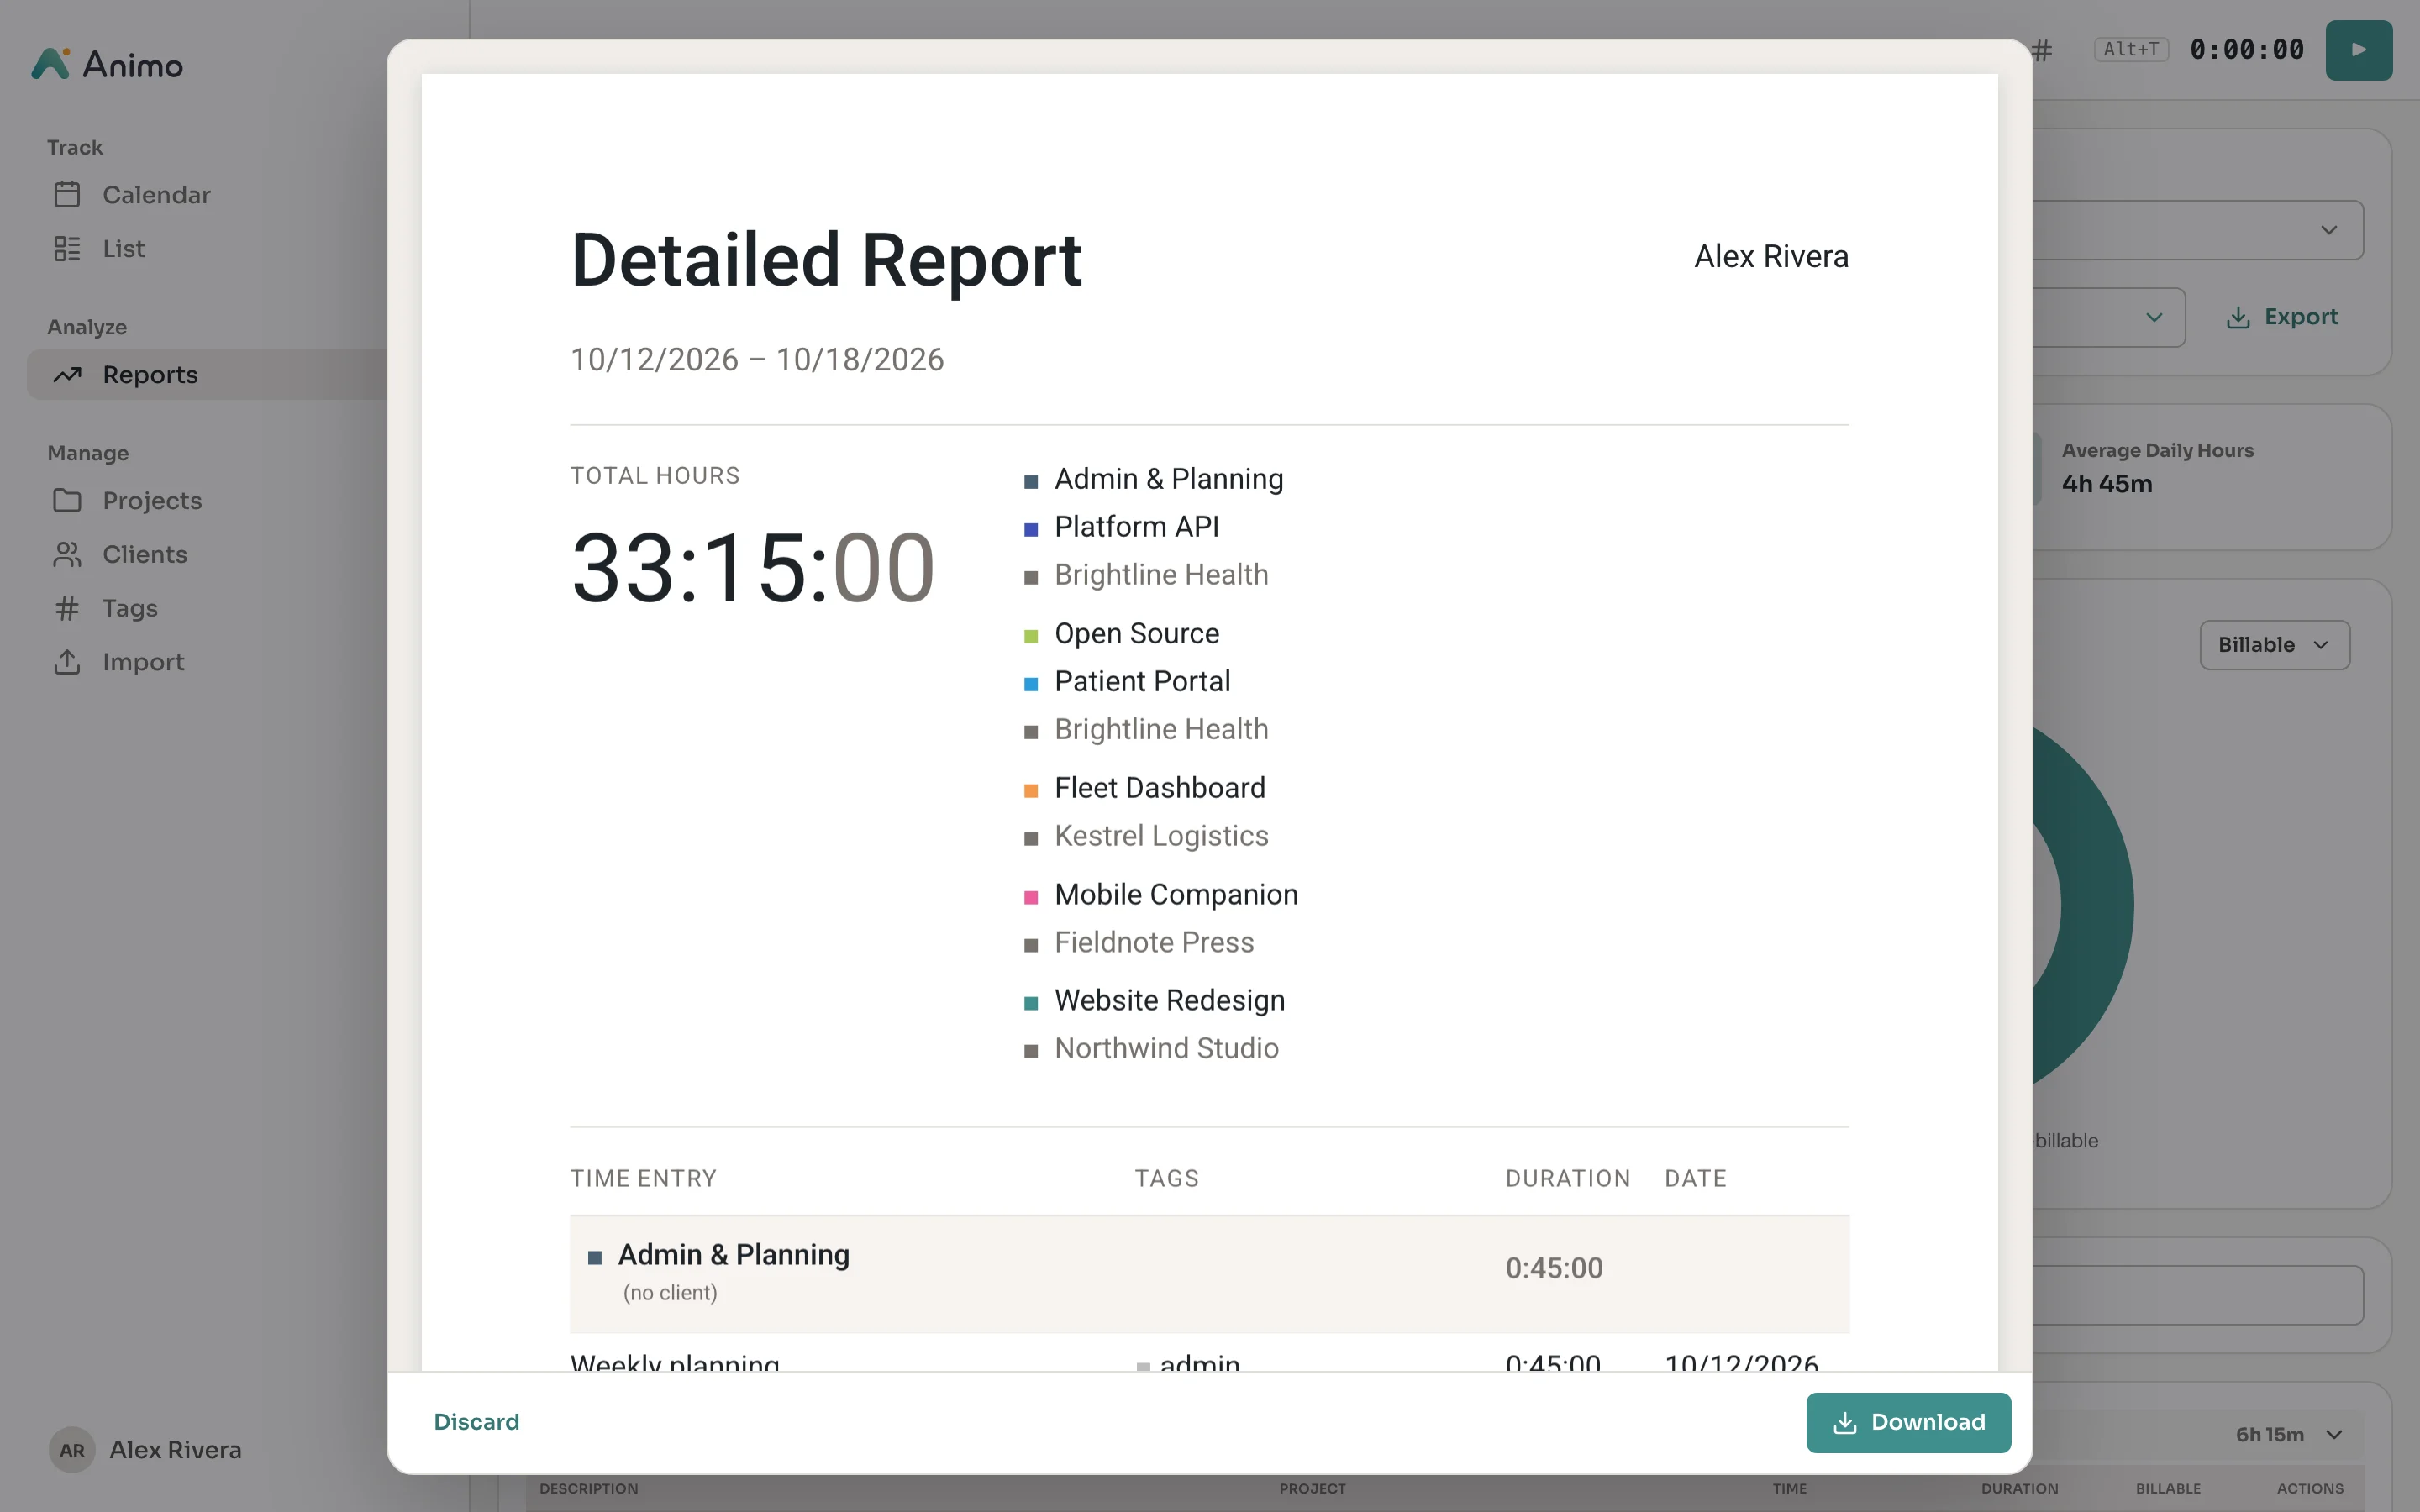Click the Fleet Dashboard orange swatch
2420x1512 pixels.
[1031, 790]
